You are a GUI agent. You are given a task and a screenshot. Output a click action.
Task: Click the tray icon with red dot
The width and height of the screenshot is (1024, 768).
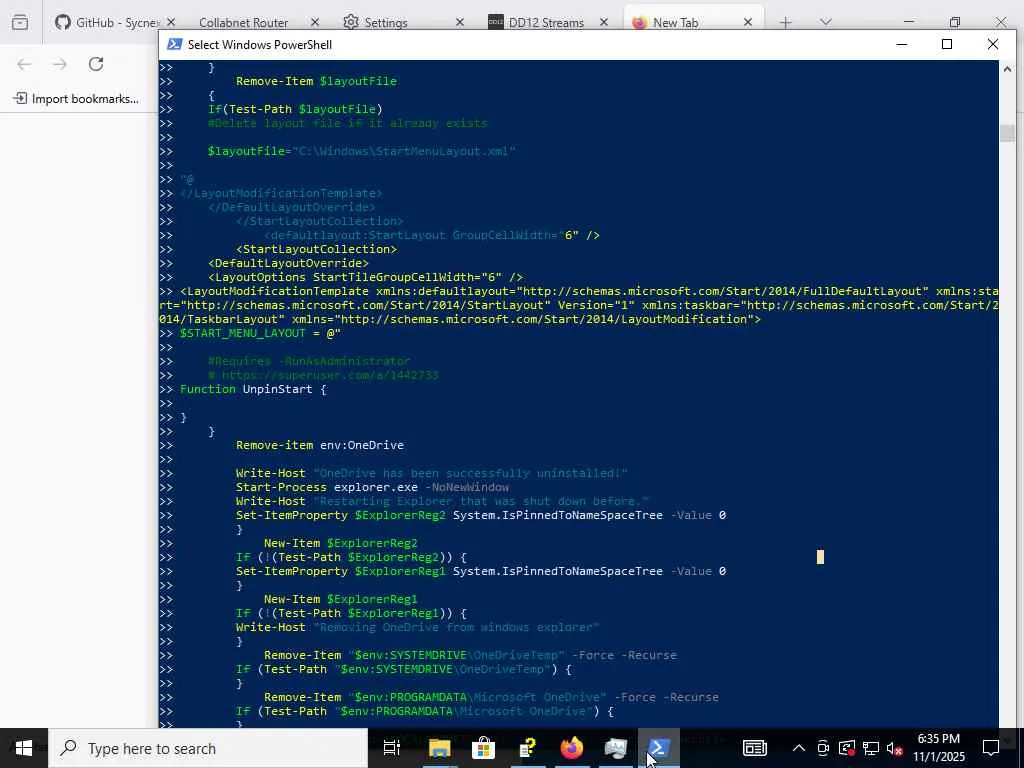tap(847, 748)
